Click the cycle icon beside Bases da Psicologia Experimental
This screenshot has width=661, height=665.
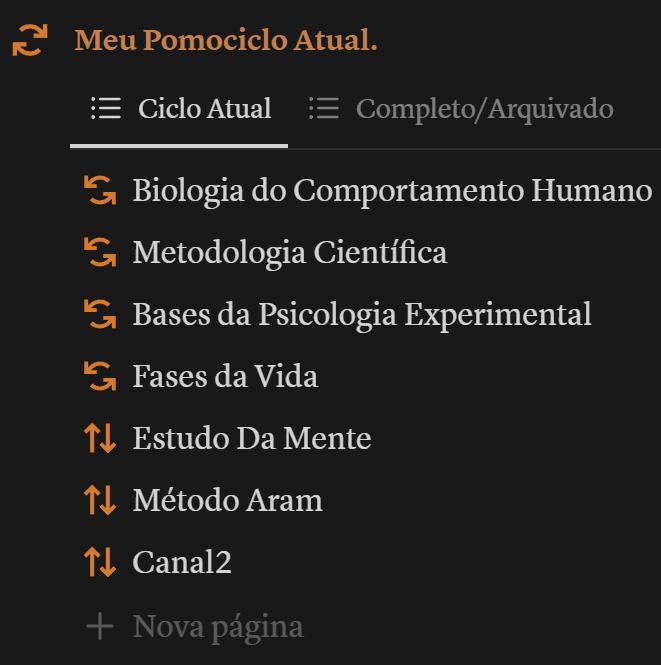pos(100,314)
